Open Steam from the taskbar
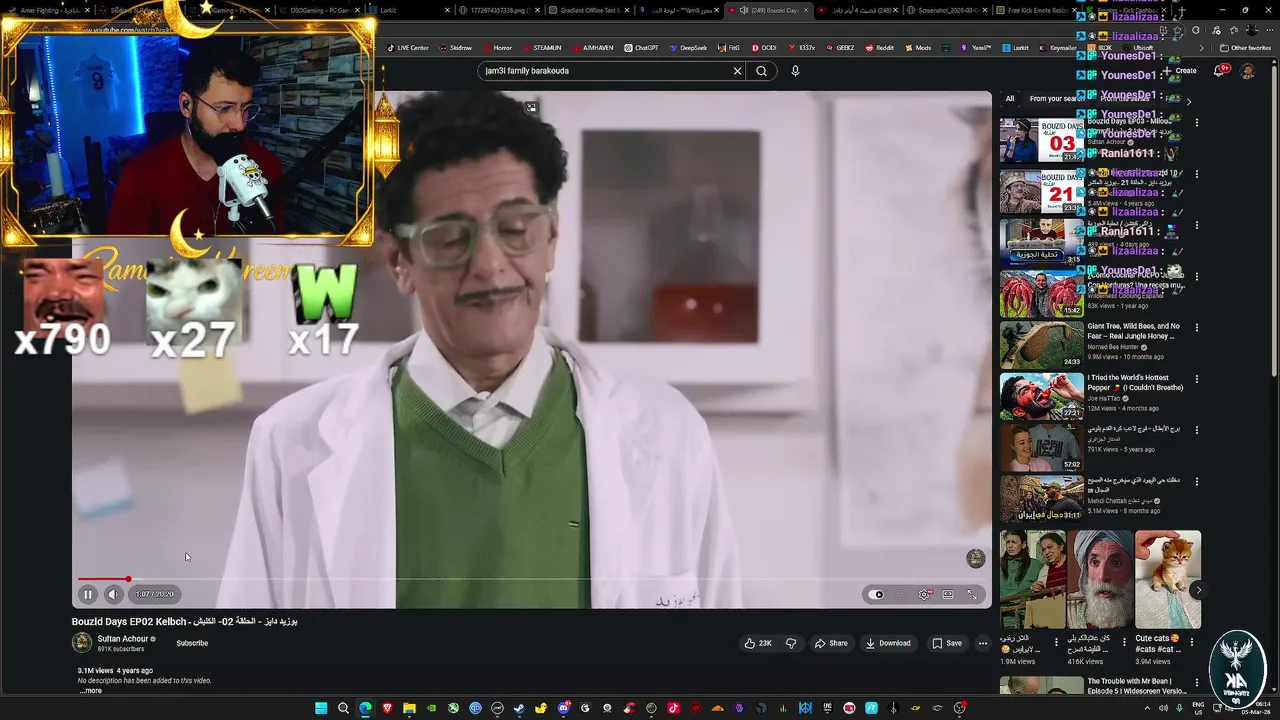The image size is (1280, 720). pyautogui.click(x=519, y=708)
